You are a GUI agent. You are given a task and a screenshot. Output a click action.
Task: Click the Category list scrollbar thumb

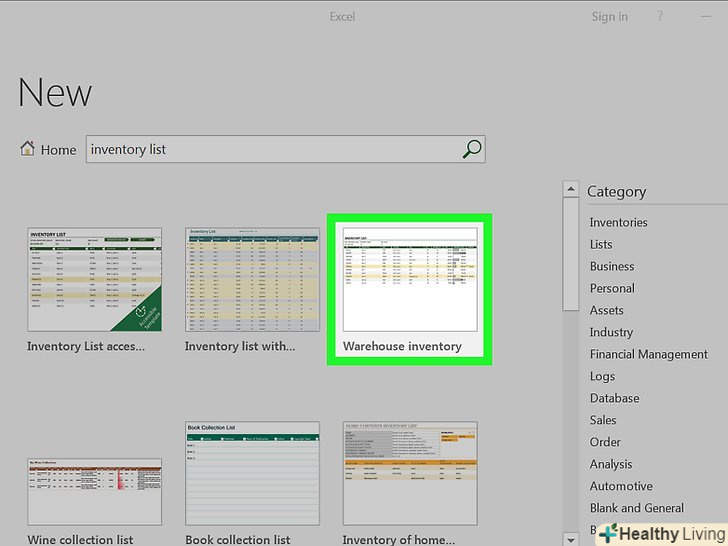point(571,254)
